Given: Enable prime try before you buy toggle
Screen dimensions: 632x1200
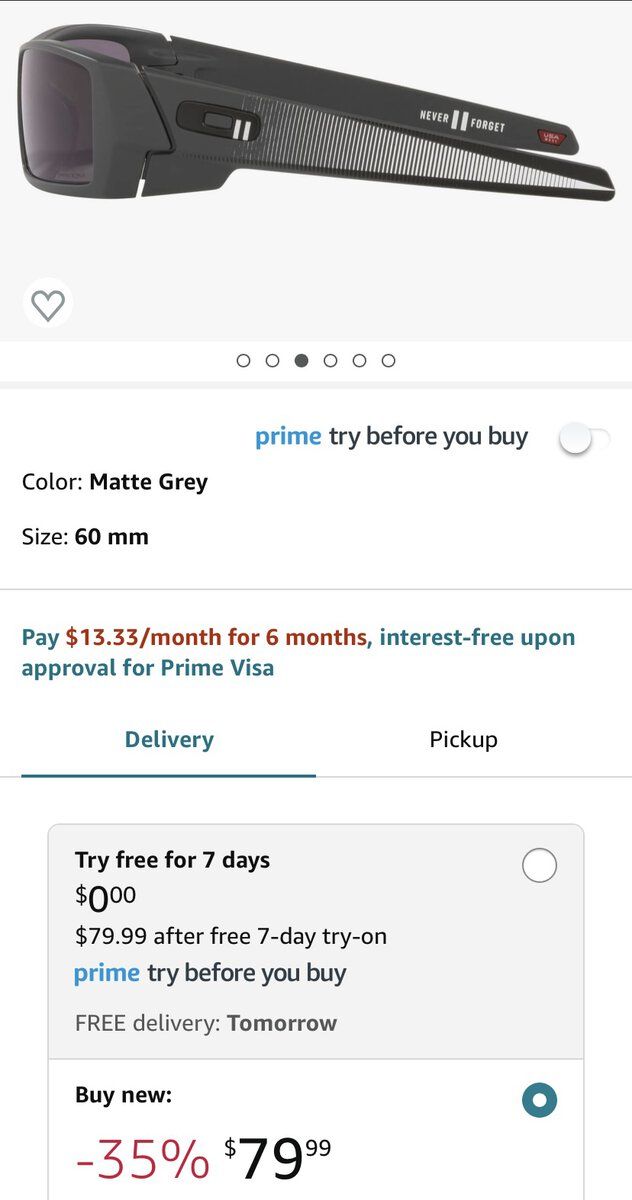Looking at the screenshot, I should point(583,438).
